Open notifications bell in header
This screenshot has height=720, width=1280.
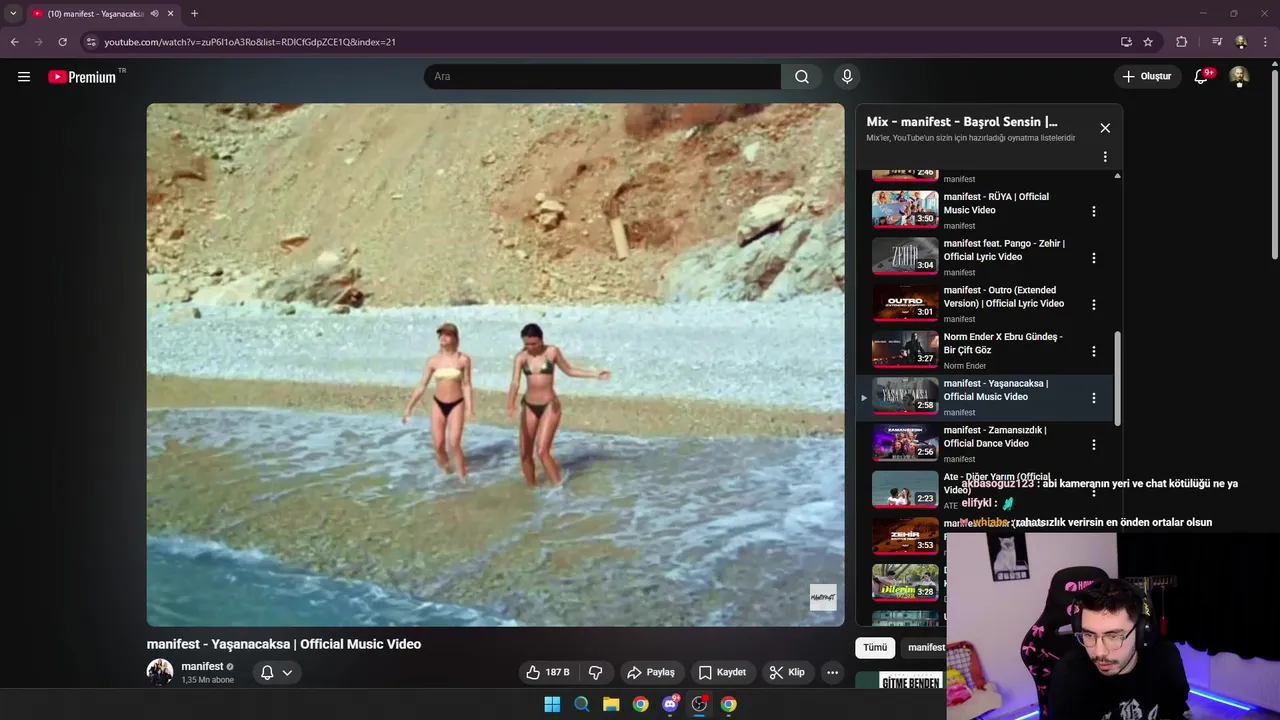1202,76
